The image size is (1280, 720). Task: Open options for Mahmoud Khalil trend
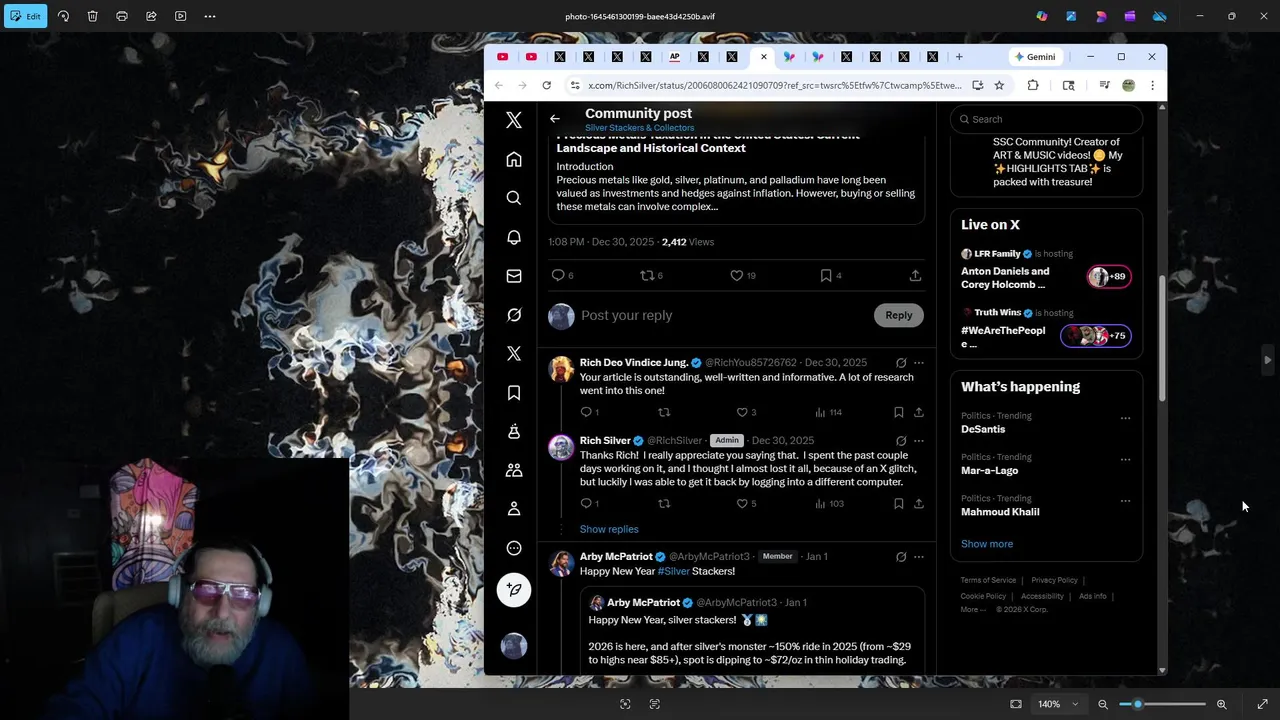[1125, 501]
